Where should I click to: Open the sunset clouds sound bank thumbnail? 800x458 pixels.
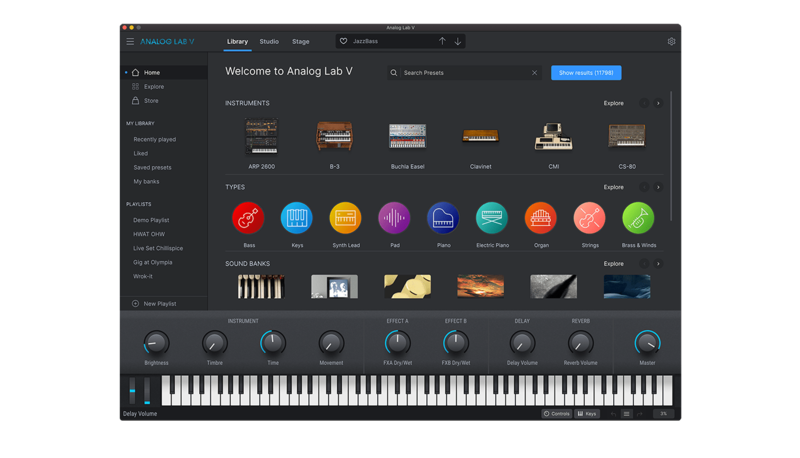[480, 287]
